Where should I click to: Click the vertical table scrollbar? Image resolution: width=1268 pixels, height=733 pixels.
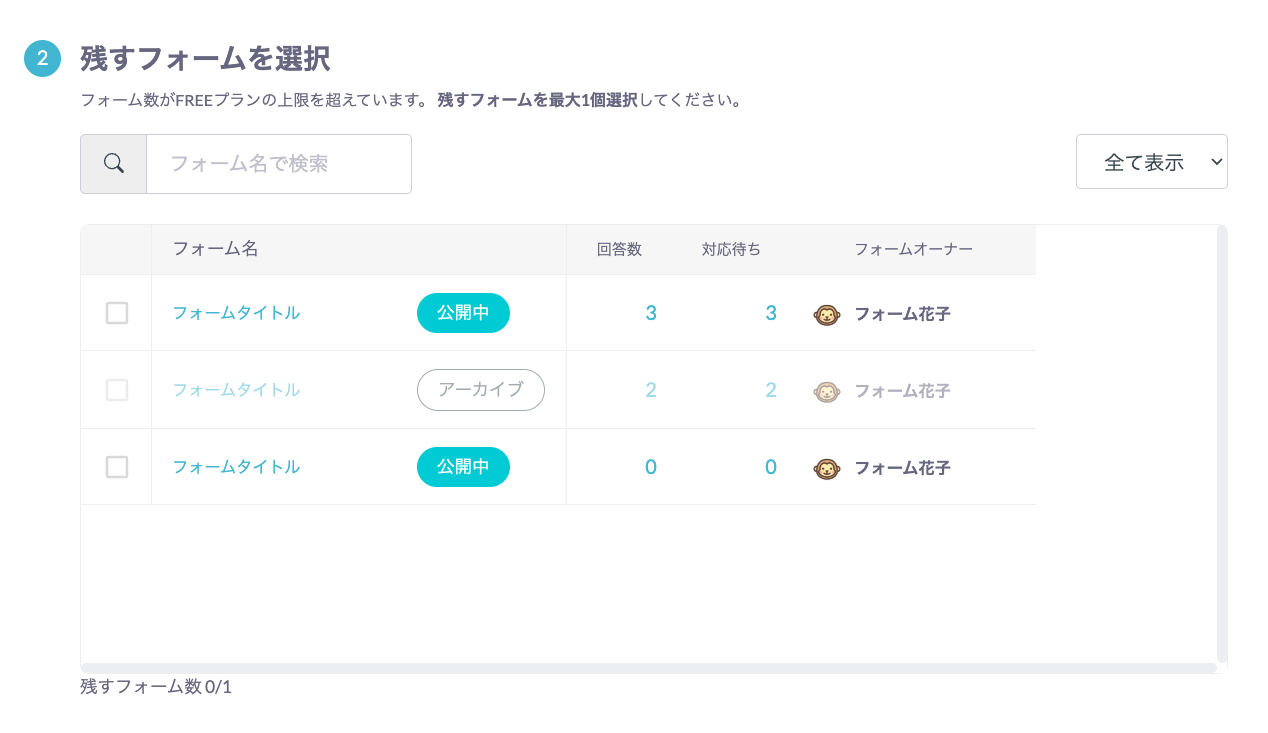point(1222,444)
